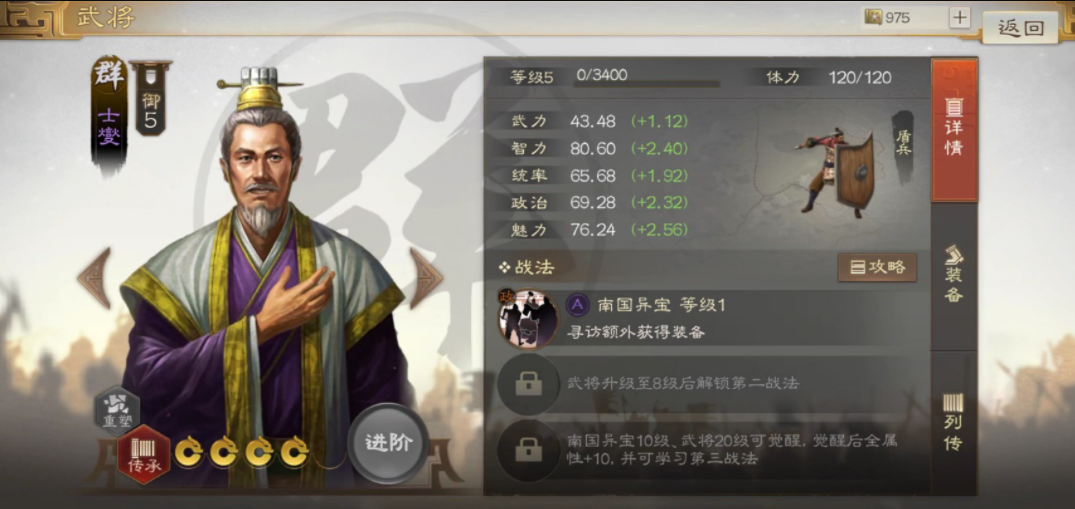
Task: Tap the first gold dragon star icon
Action: (188, 453)
